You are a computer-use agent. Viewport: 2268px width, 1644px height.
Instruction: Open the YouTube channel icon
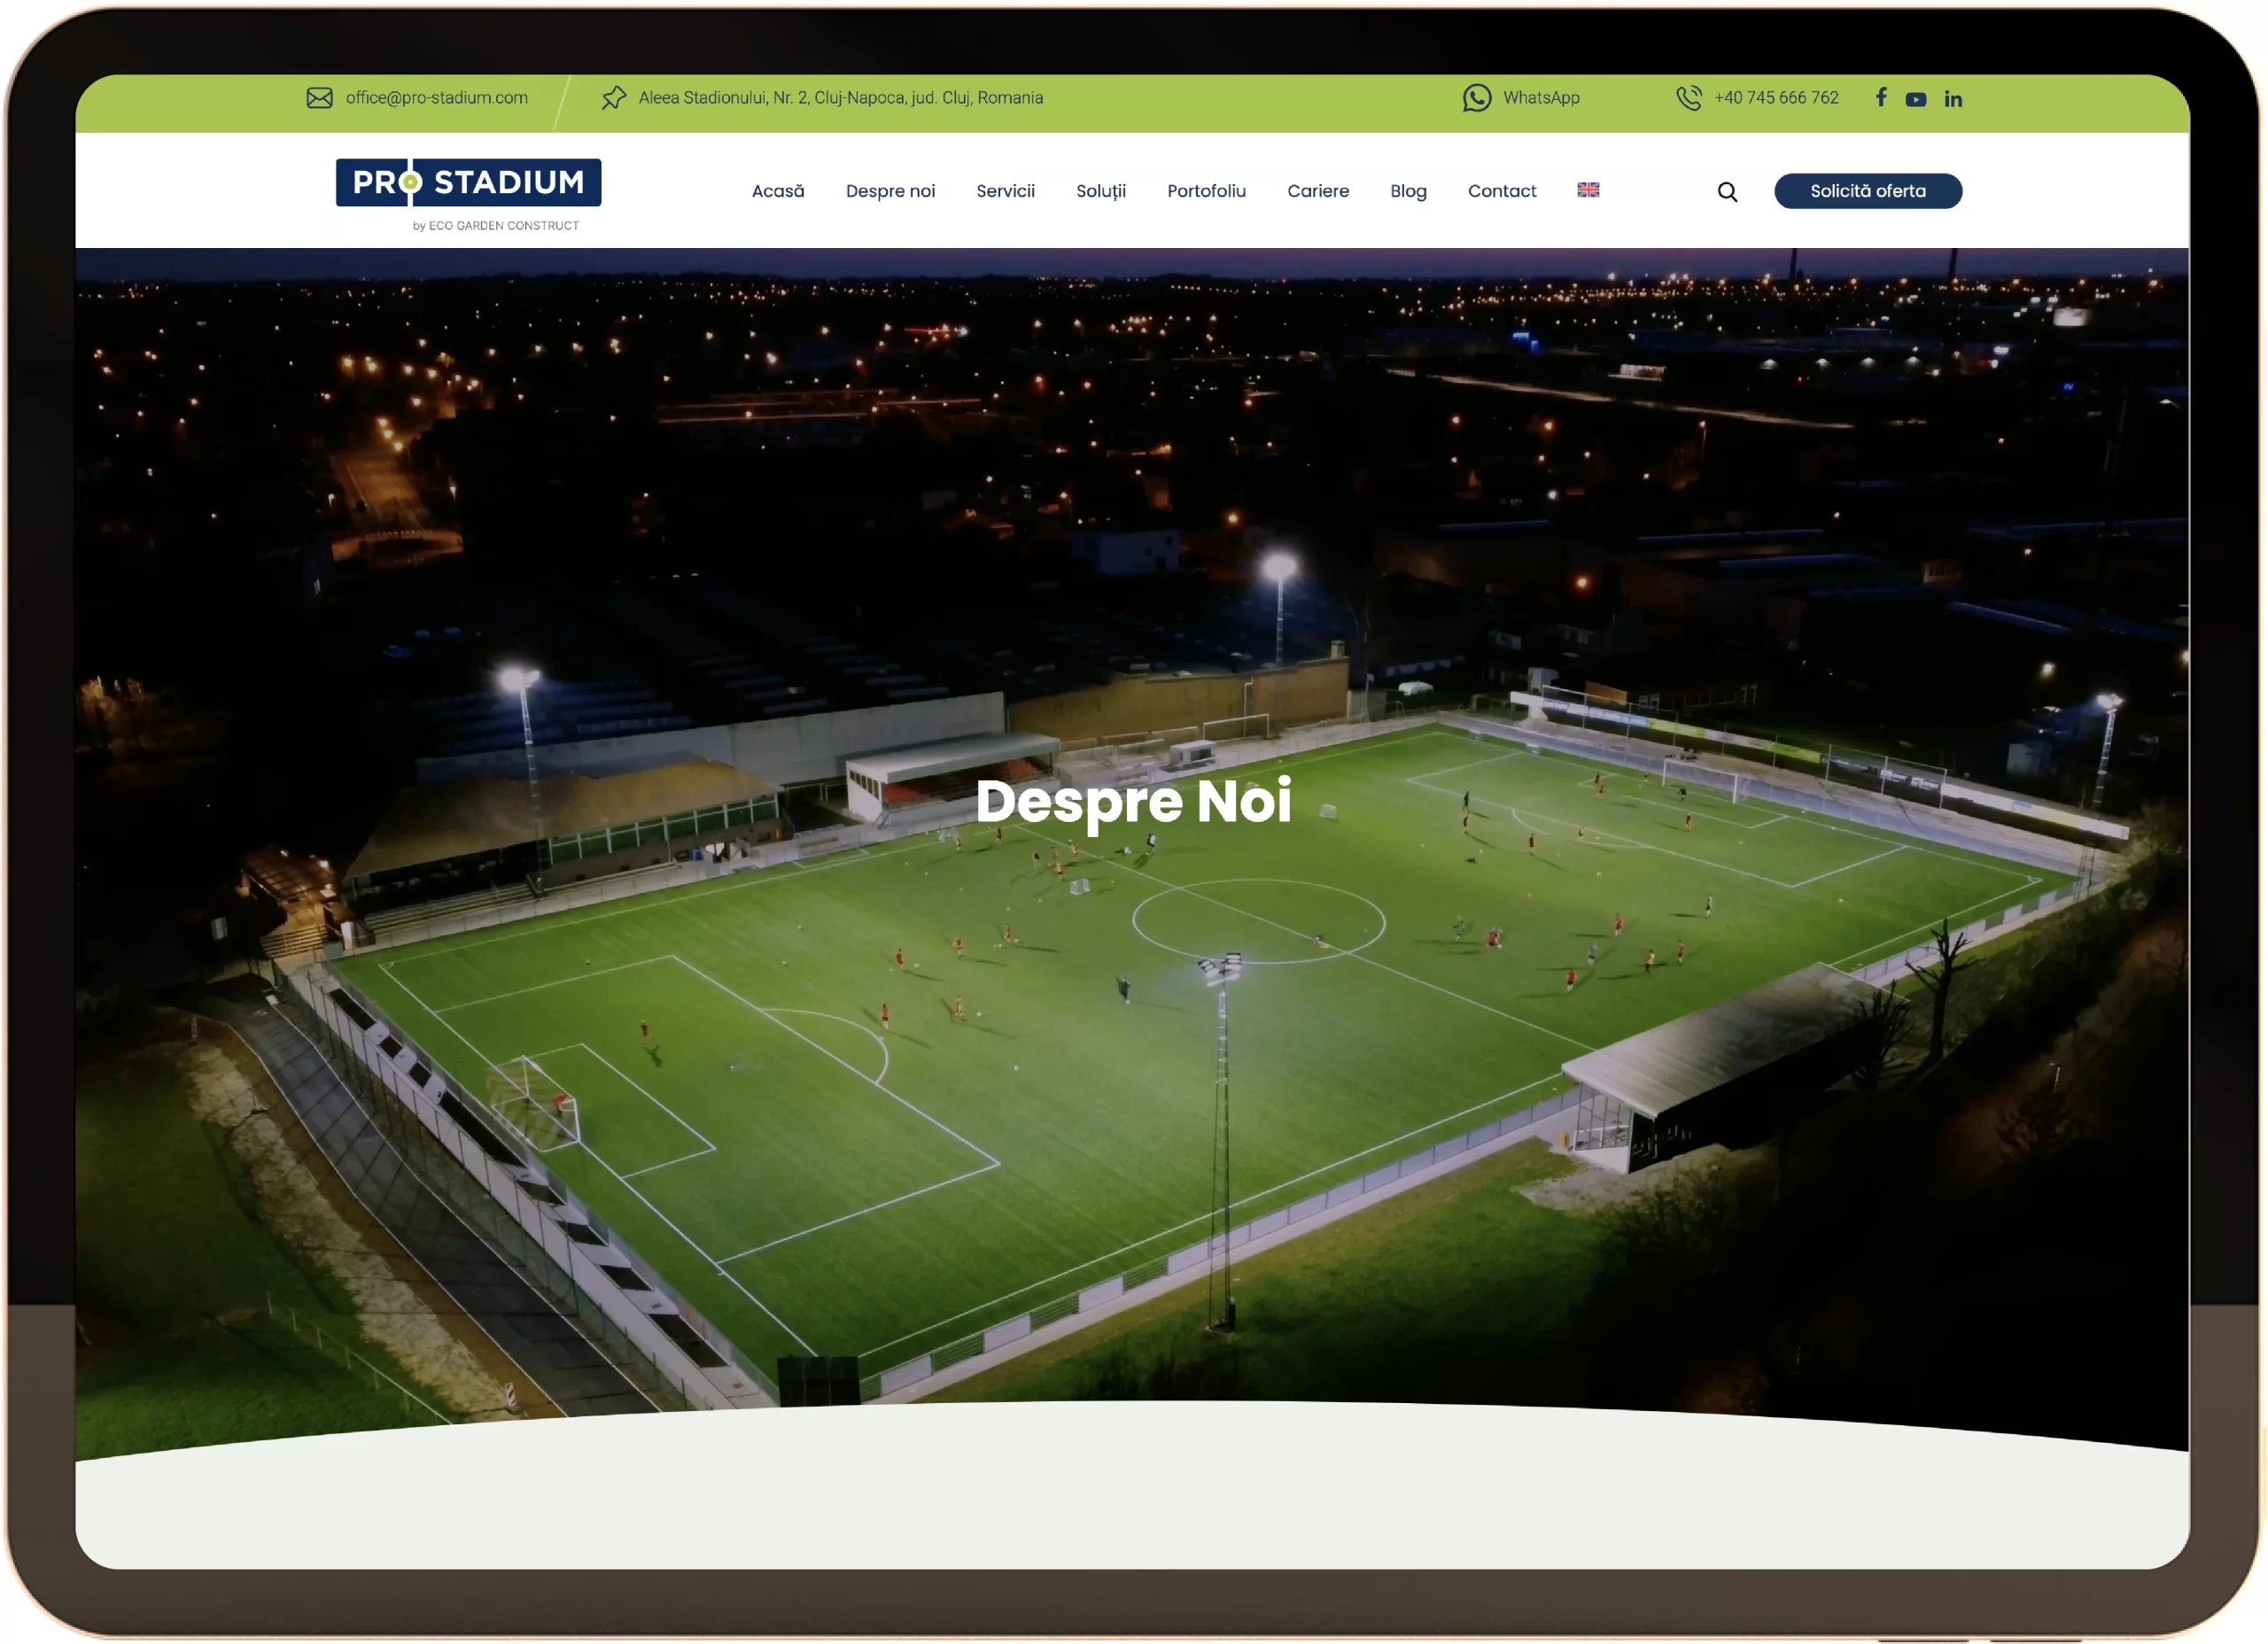(1916, 98)
